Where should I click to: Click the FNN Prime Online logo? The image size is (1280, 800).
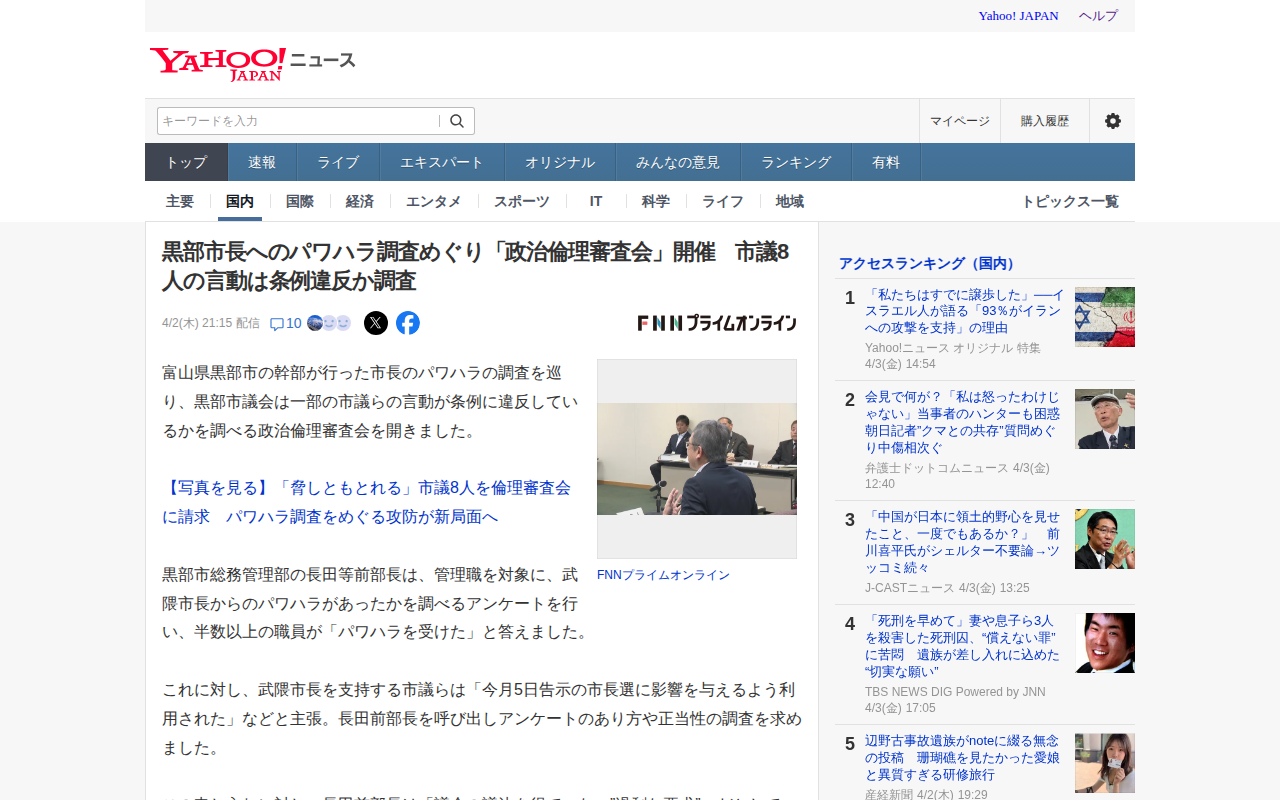point(717,323)
